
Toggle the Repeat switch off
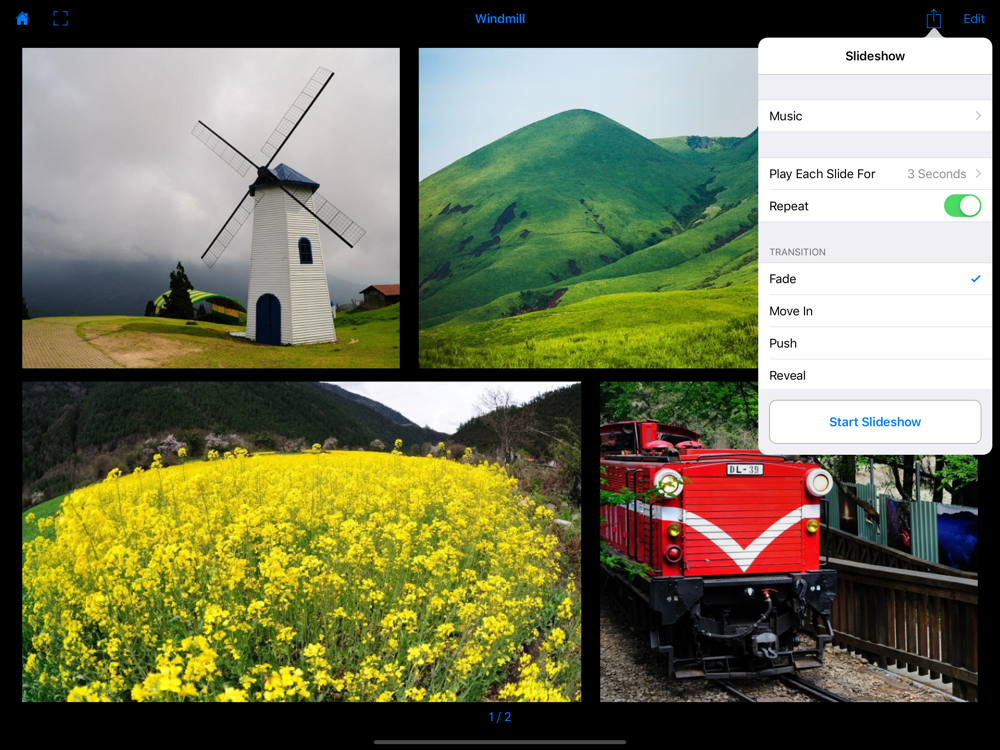(962, 206)
